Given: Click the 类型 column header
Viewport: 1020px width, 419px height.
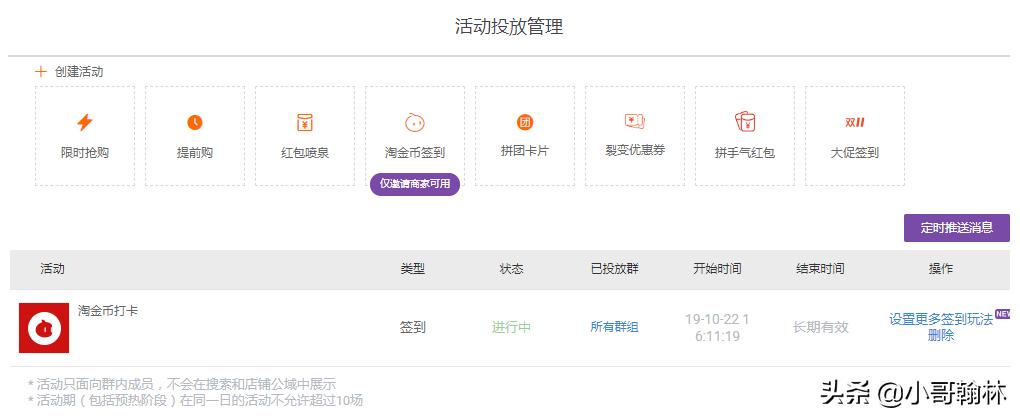Looking at the screenshot, I should click(412, 269).
